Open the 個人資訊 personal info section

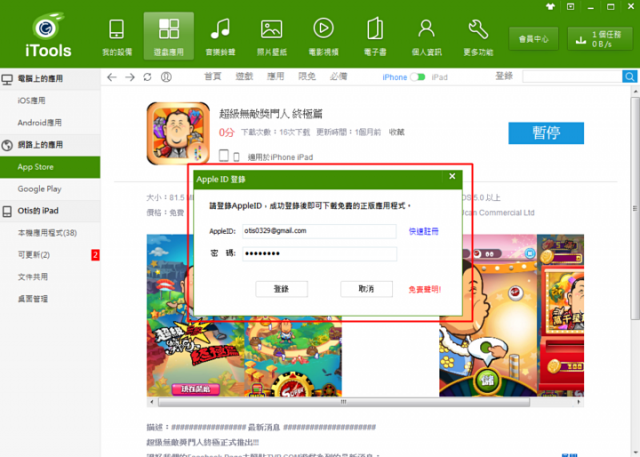coord(427,37)
